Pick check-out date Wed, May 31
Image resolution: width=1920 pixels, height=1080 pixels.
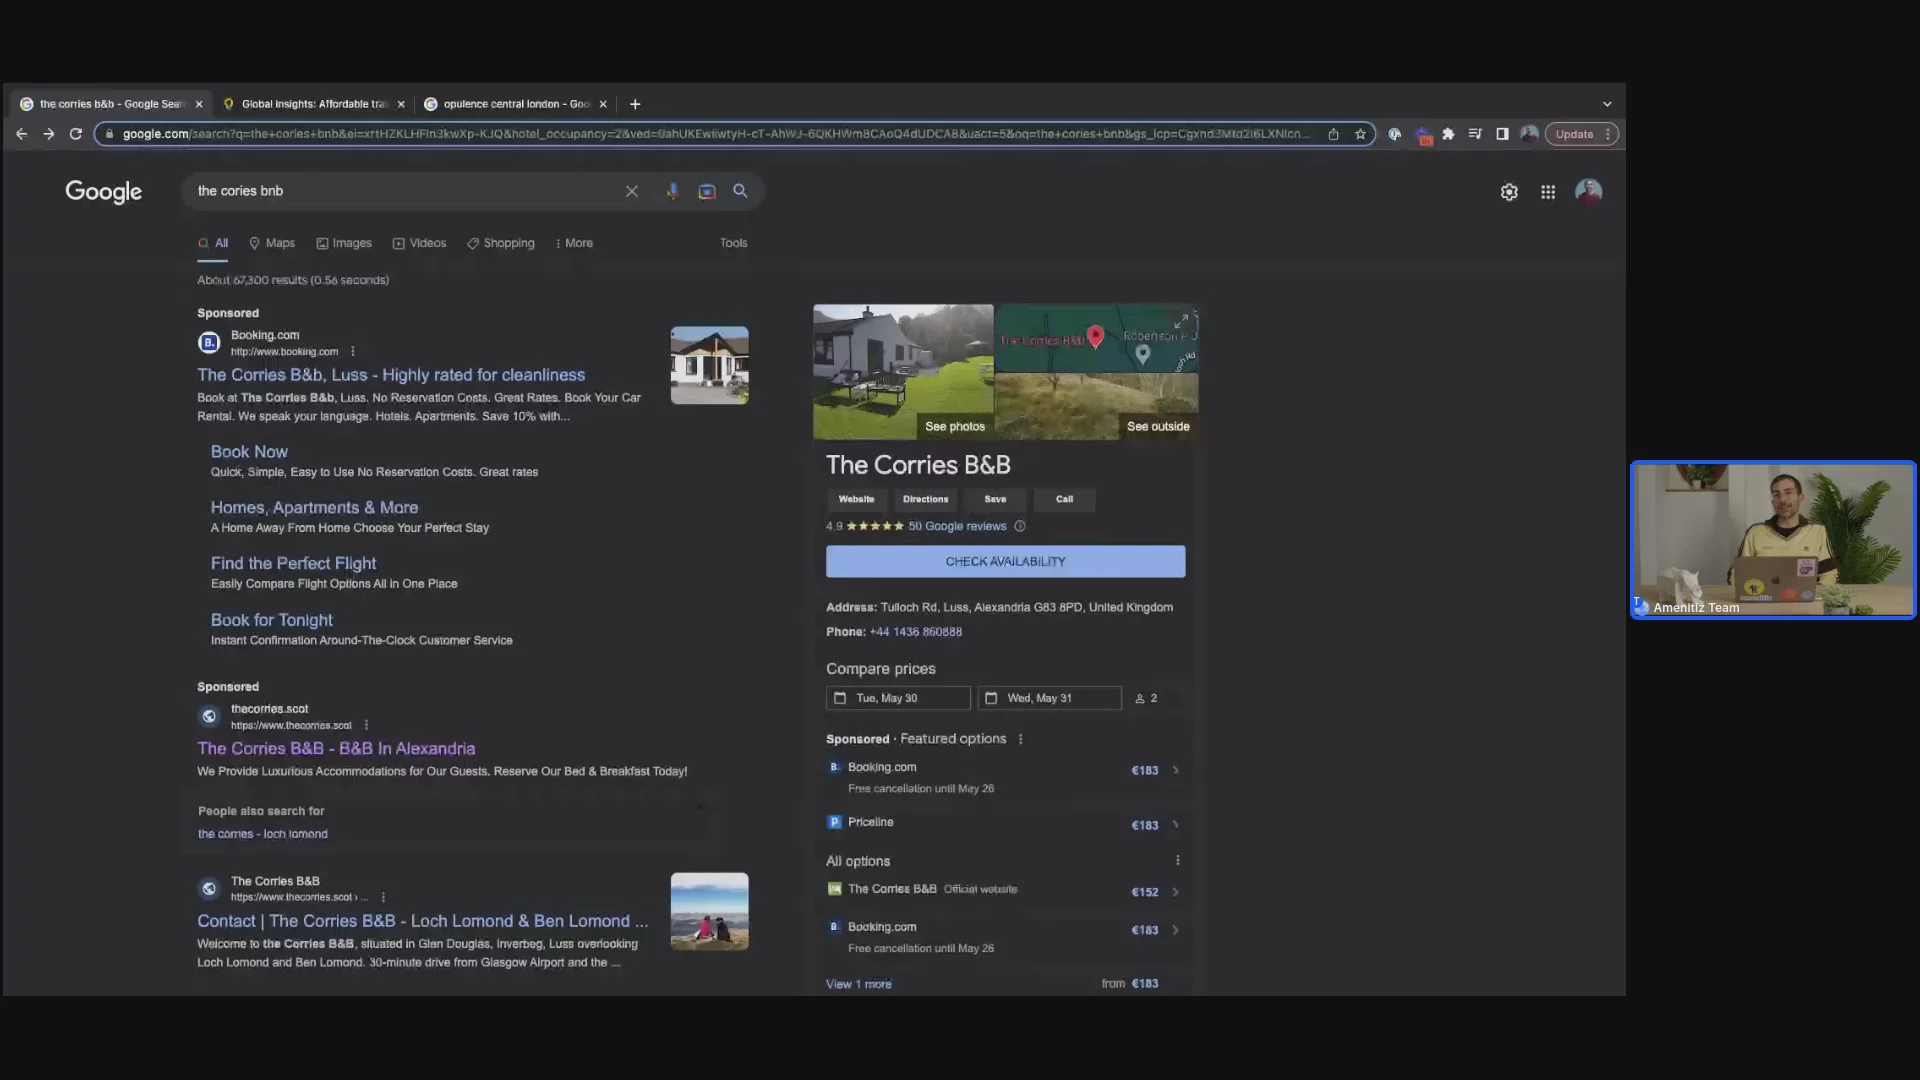[1049, 698]
